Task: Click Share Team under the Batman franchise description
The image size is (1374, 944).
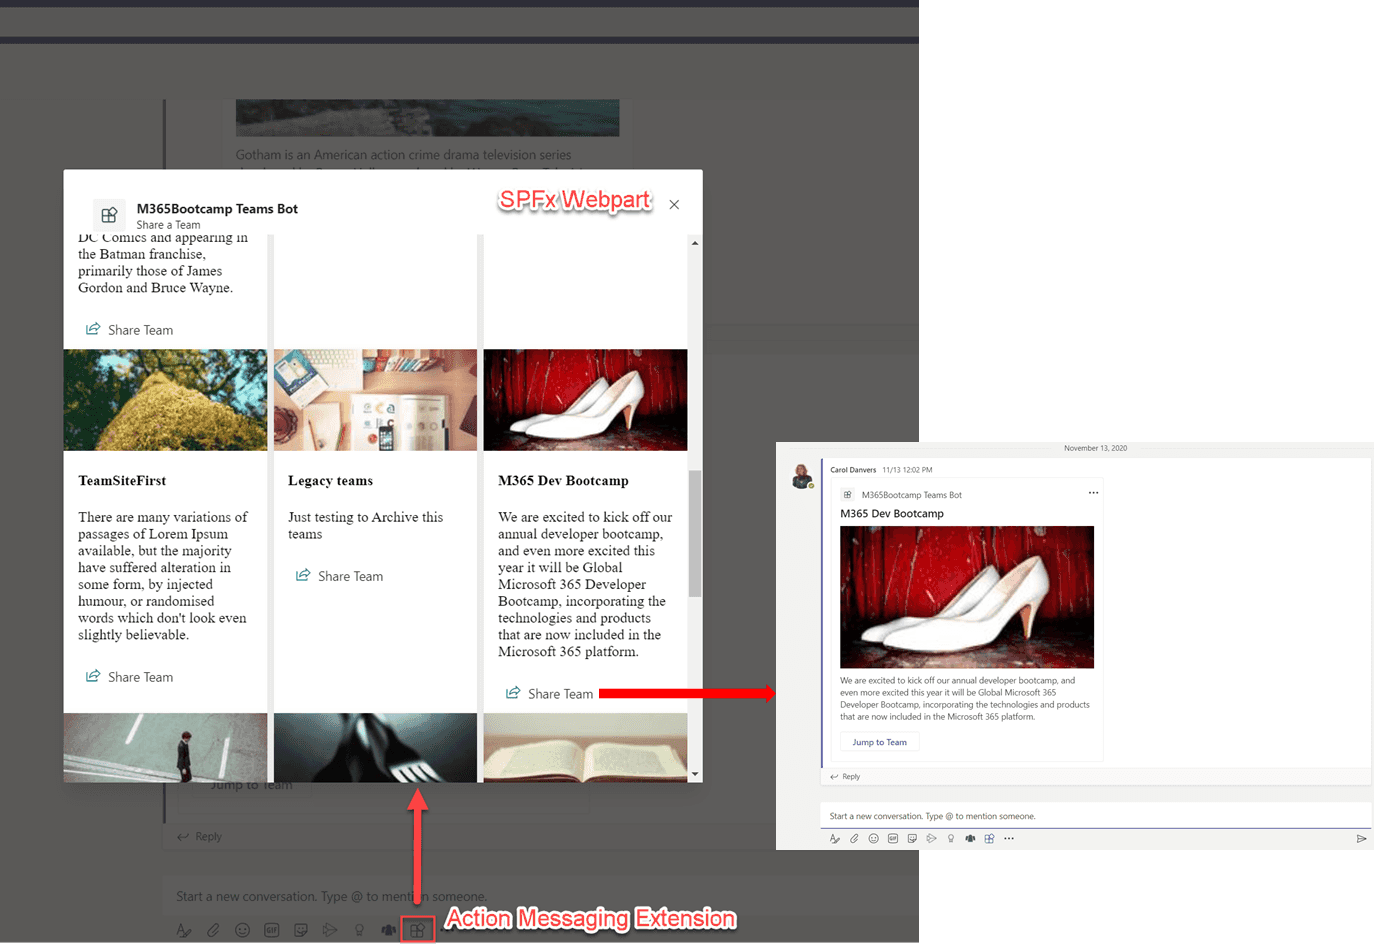Action: (x=129, y=330)
